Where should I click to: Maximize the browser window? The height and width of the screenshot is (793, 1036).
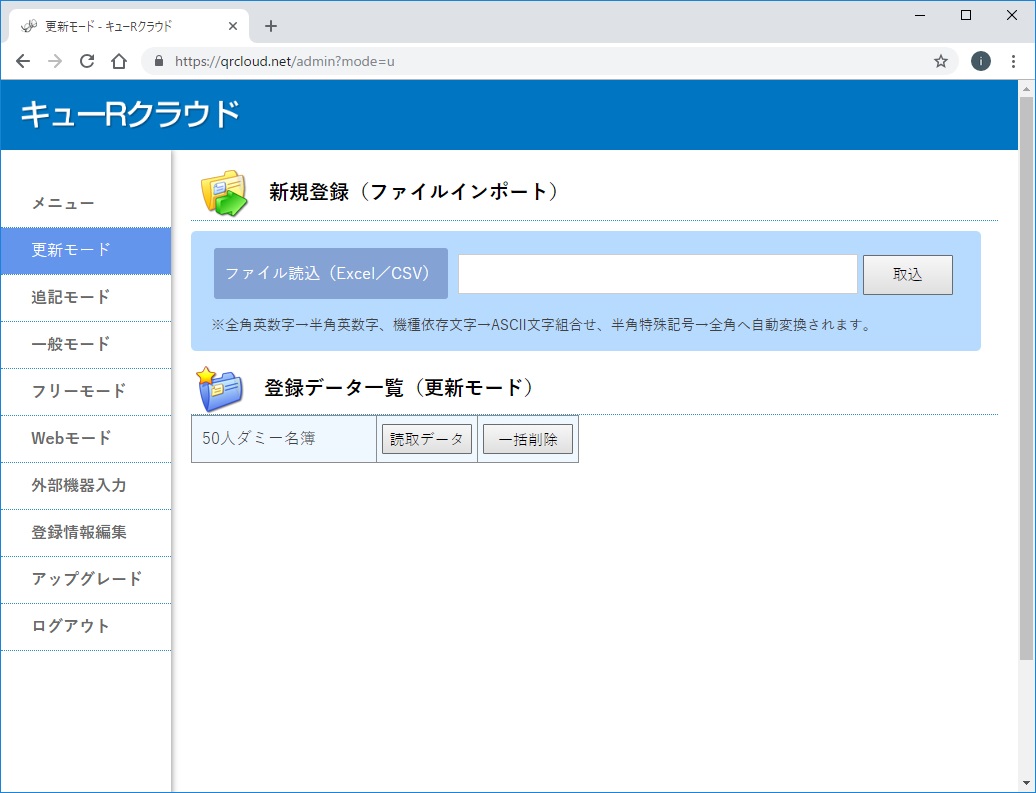pyautogui.click(x=966, y=15)
